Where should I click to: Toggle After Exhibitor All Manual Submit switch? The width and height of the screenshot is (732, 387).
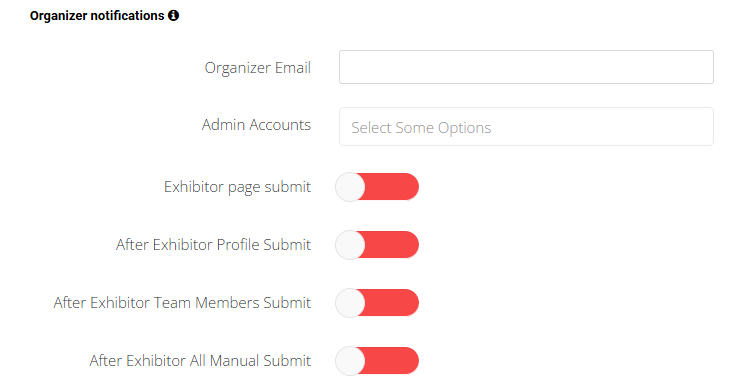(377, 360)
